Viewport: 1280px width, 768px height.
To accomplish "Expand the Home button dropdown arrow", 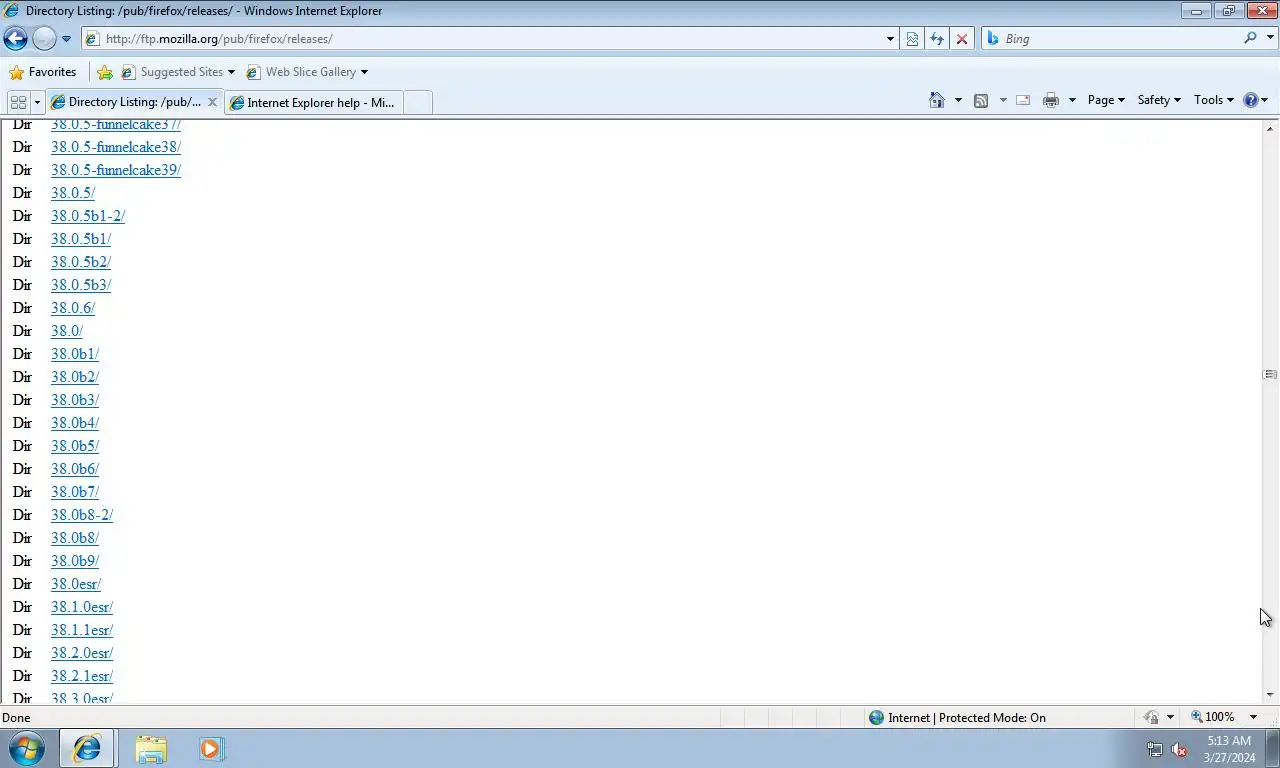I will coord(958,100).
